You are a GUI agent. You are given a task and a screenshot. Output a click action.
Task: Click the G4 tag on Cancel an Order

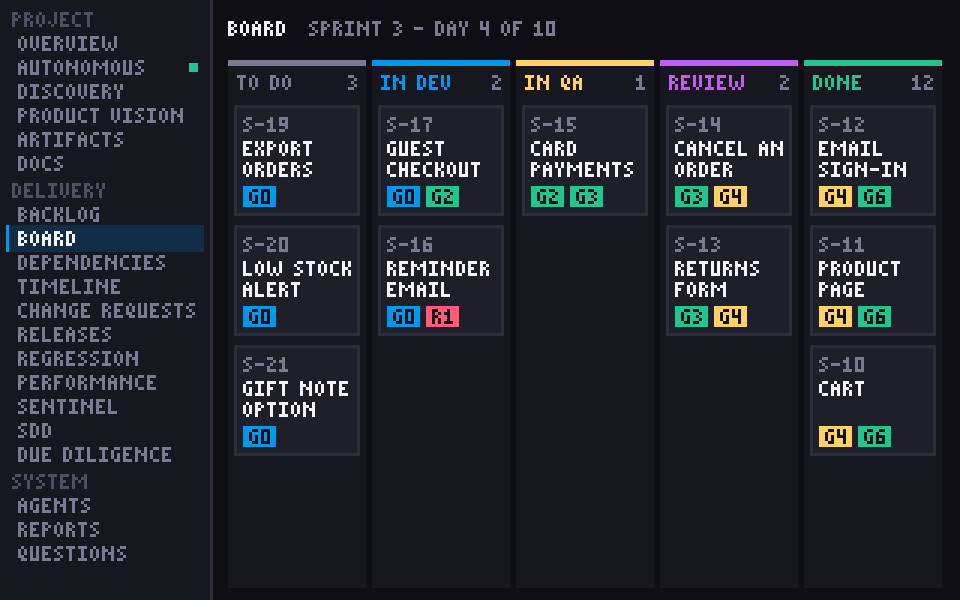(x=730, y=197)
